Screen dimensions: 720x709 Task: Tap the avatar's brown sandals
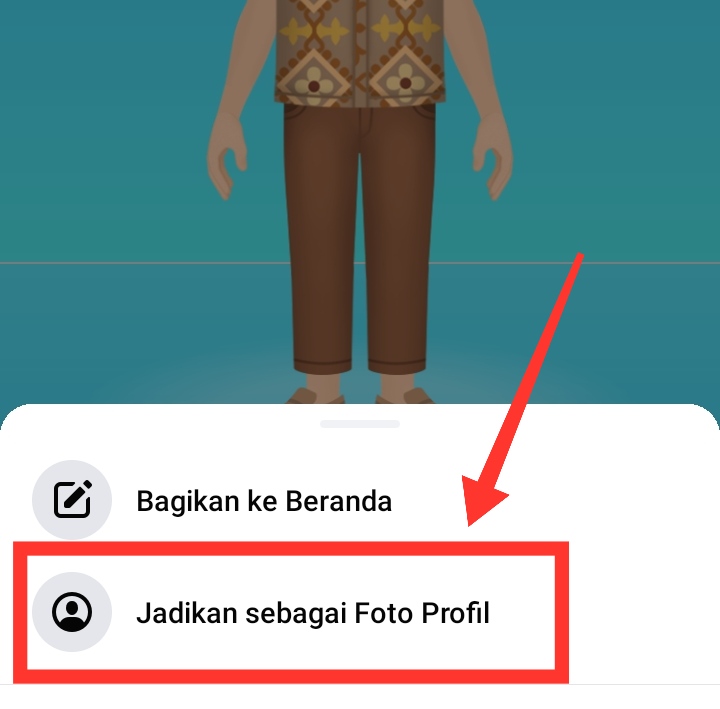click(x=360, y=395)
